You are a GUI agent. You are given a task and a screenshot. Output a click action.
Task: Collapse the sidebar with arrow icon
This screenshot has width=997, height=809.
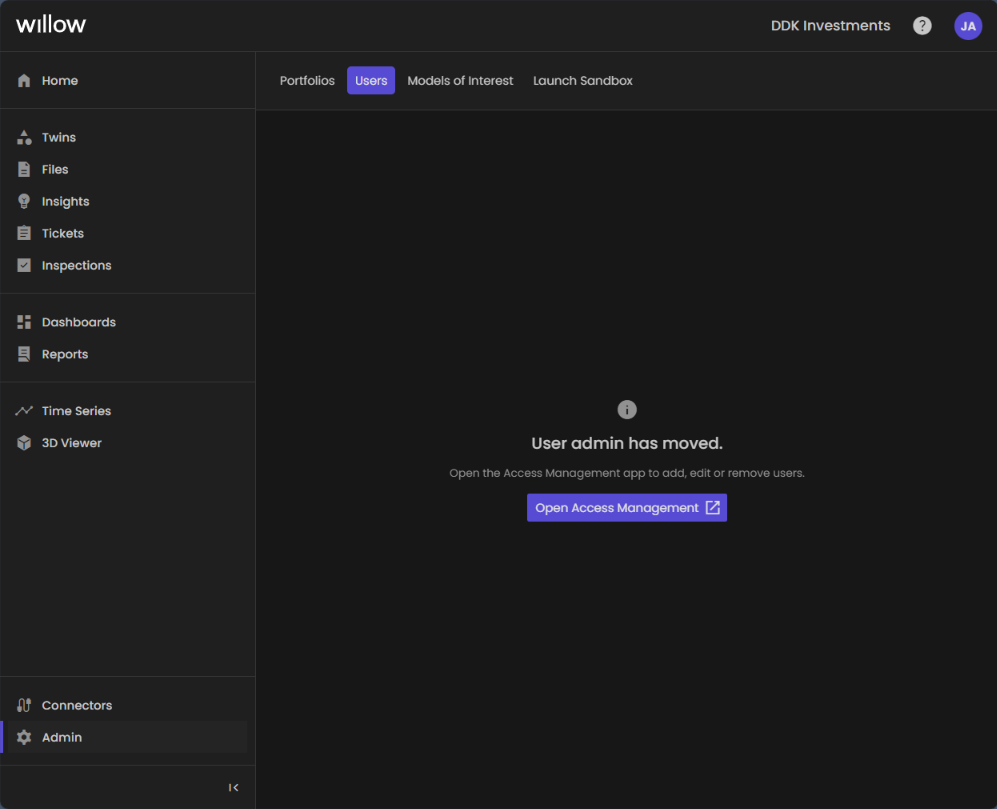(x=233, y=787)
